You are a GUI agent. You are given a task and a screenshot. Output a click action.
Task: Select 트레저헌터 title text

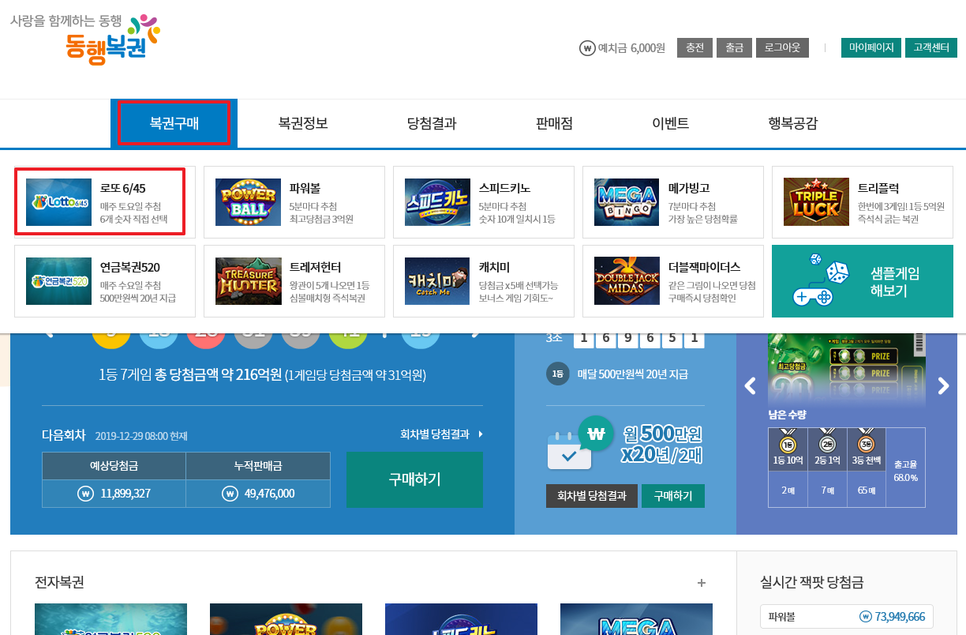315,267
